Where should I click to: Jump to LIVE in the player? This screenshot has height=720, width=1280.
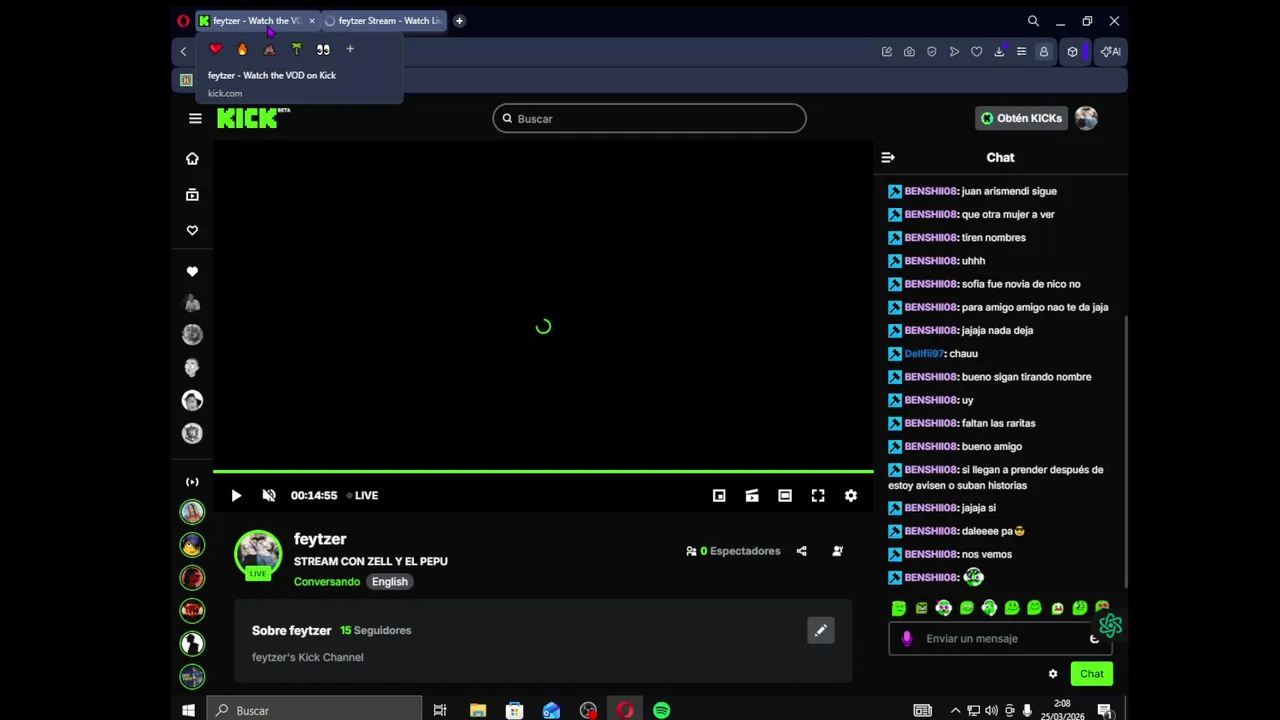[x=362, y=495]
